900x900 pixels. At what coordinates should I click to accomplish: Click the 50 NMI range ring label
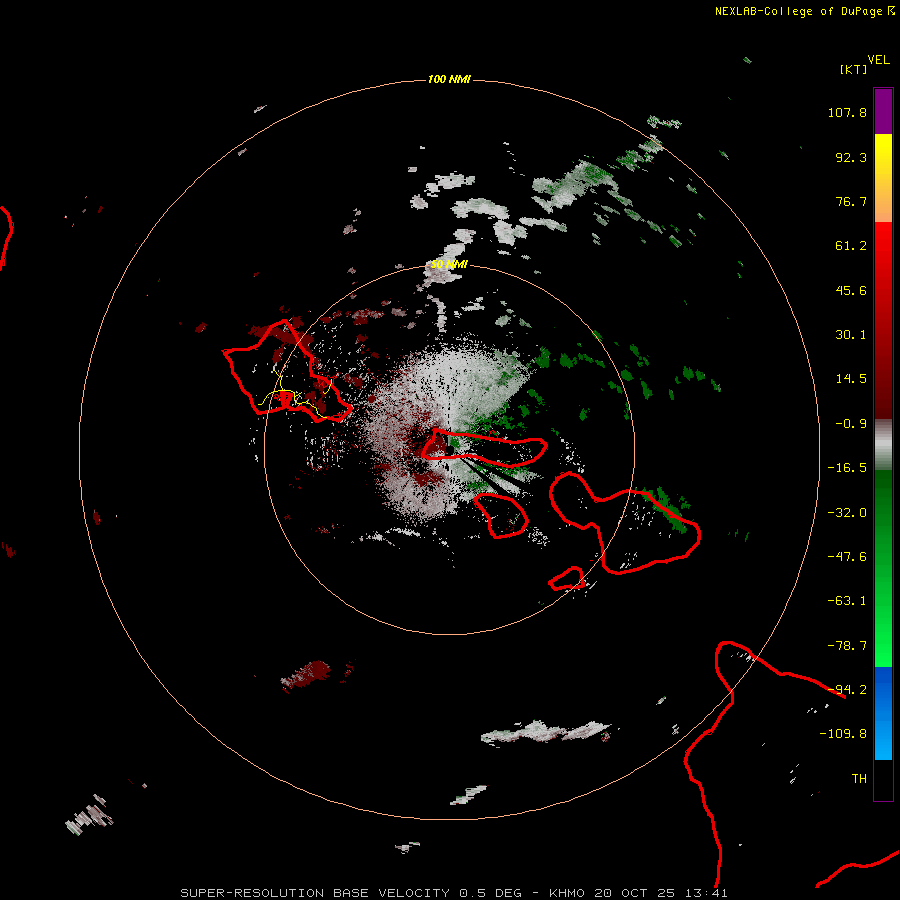pos(449,264)
